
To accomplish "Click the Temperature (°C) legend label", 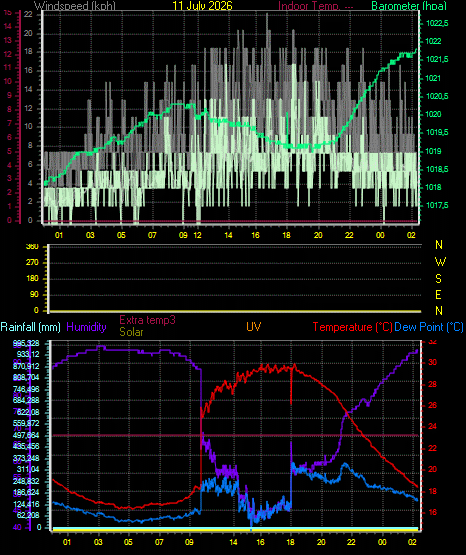I will [352, 327].
